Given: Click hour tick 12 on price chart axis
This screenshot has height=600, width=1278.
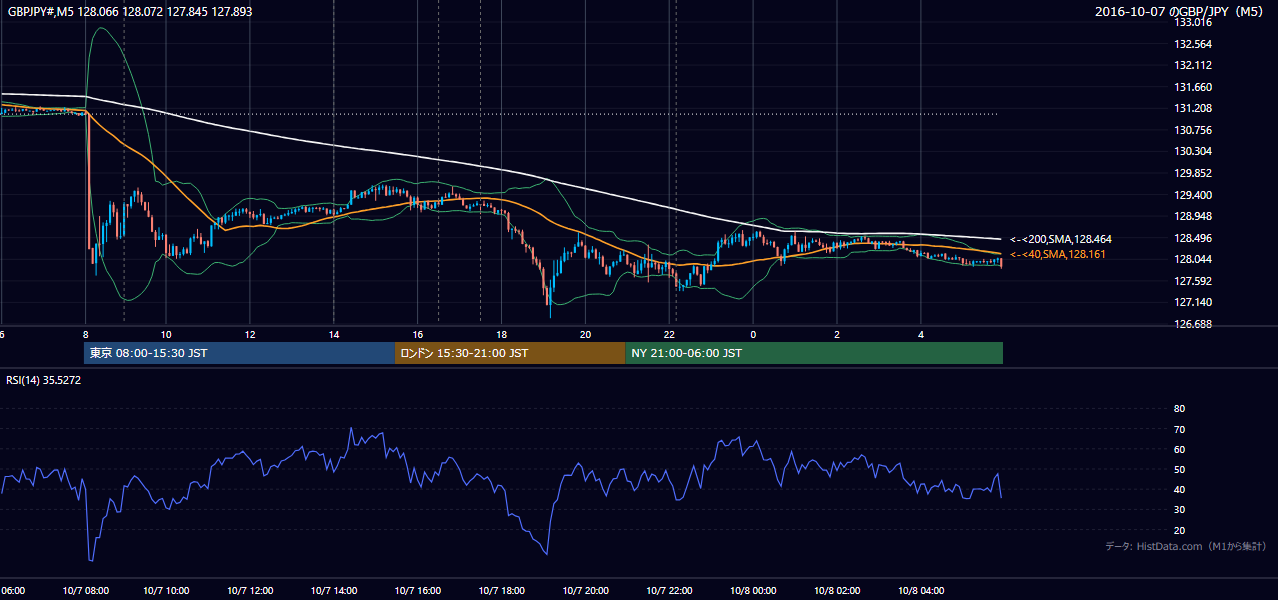Looking at the screenshot, I should [250, 334].
